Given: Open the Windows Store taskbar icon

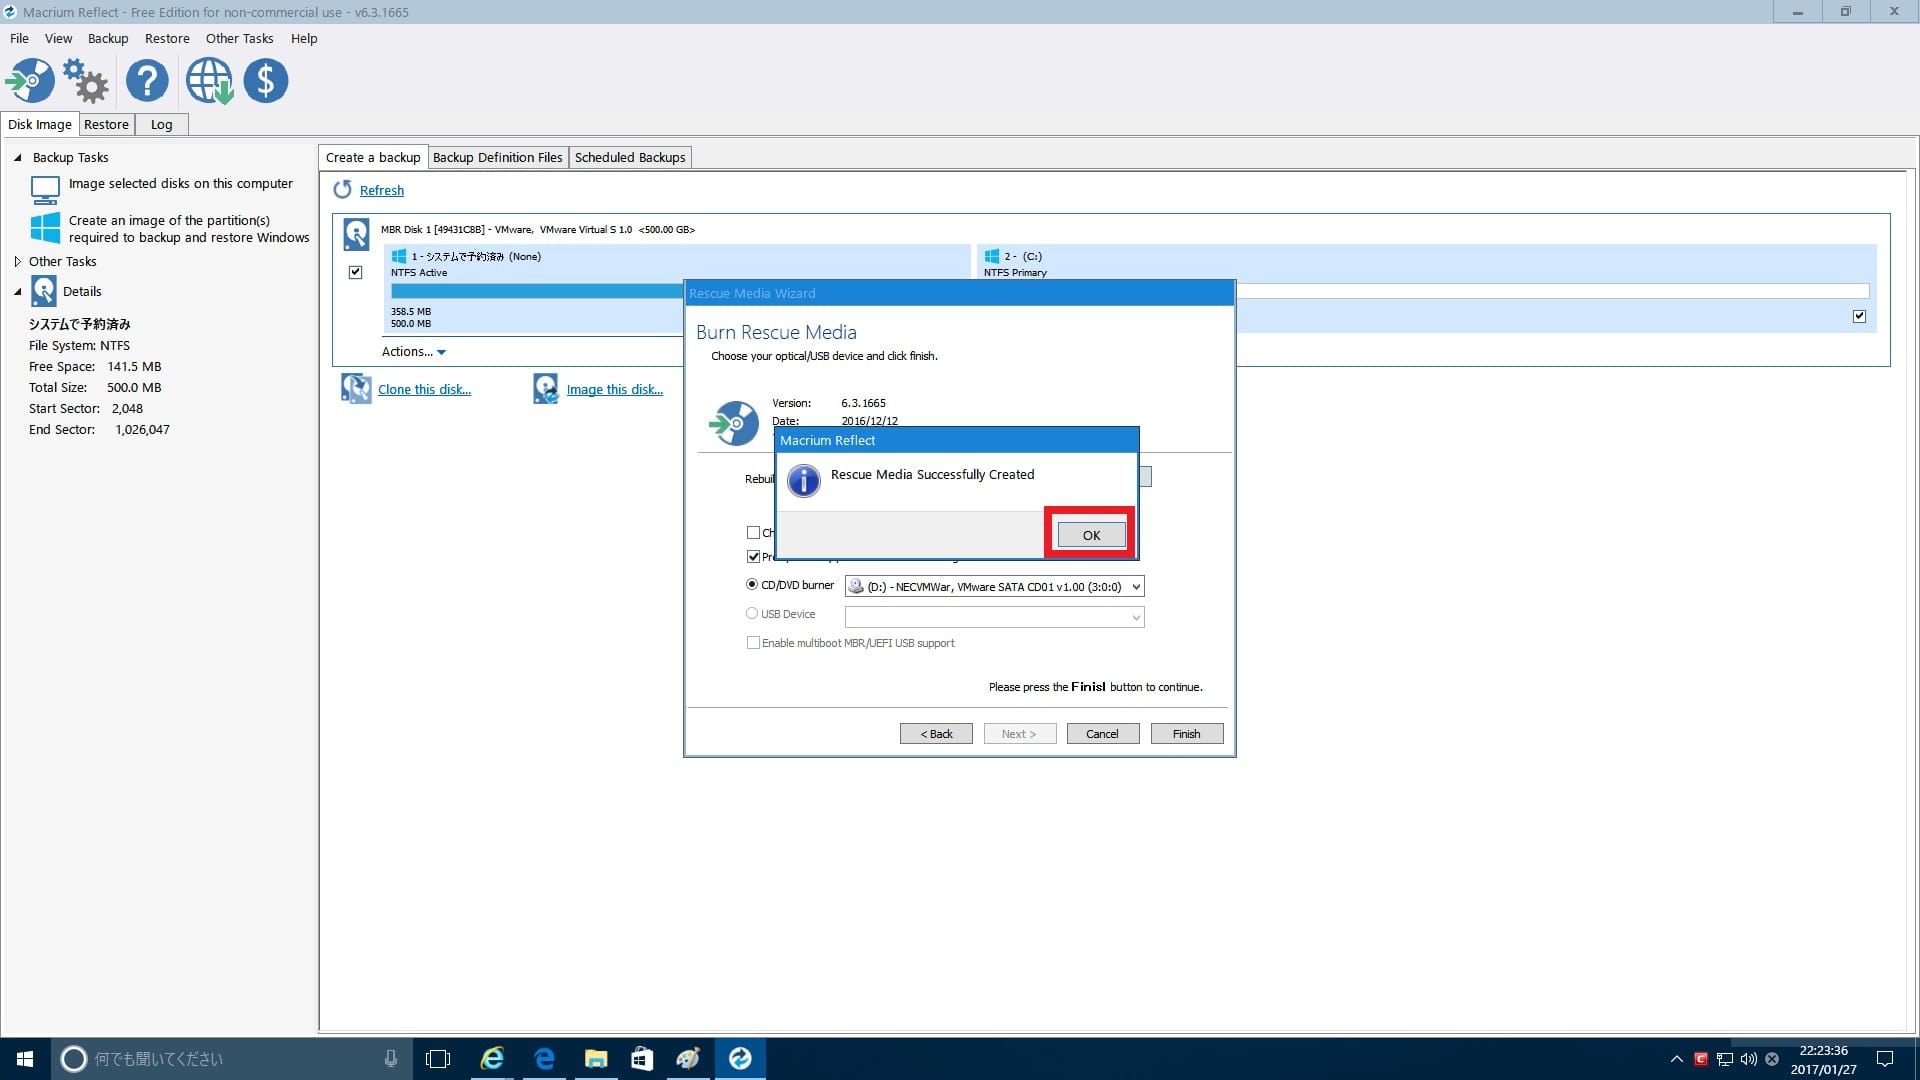Looking at the screenshot, I should pyautogui.click(x=642, y=1058).
